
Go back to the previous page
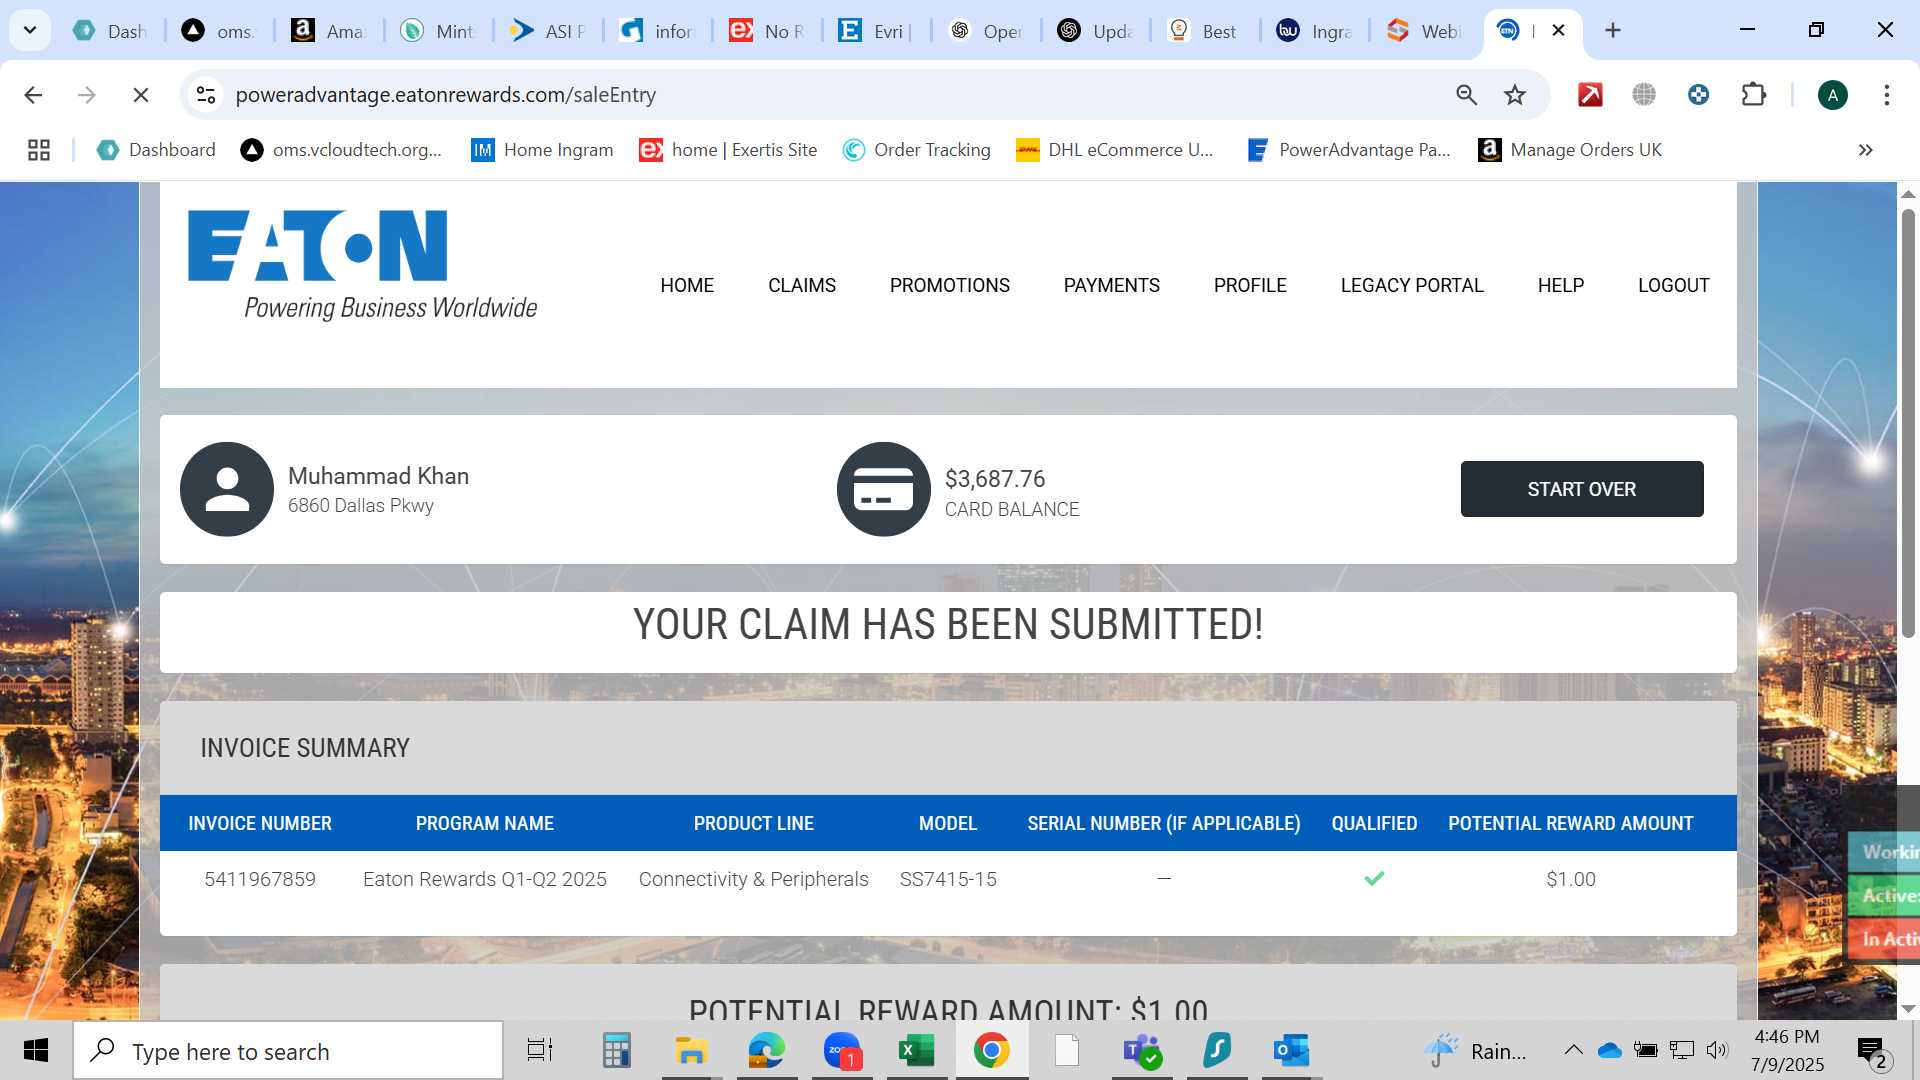(x=33, y=95)
